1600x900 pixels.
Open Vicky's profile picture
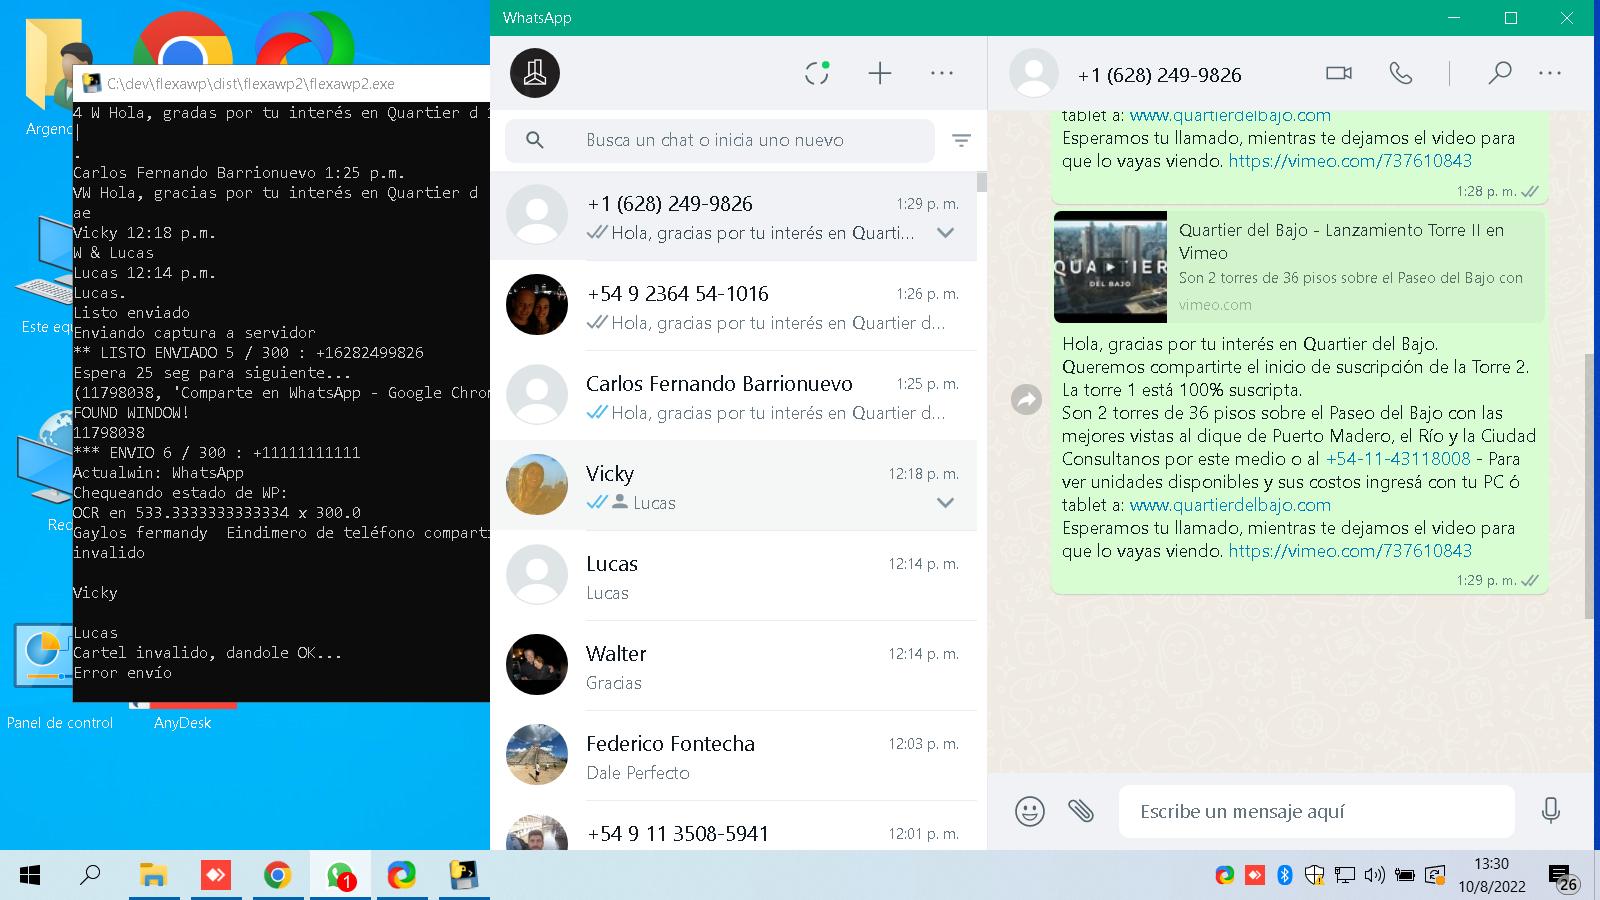[x=537, y=485]
